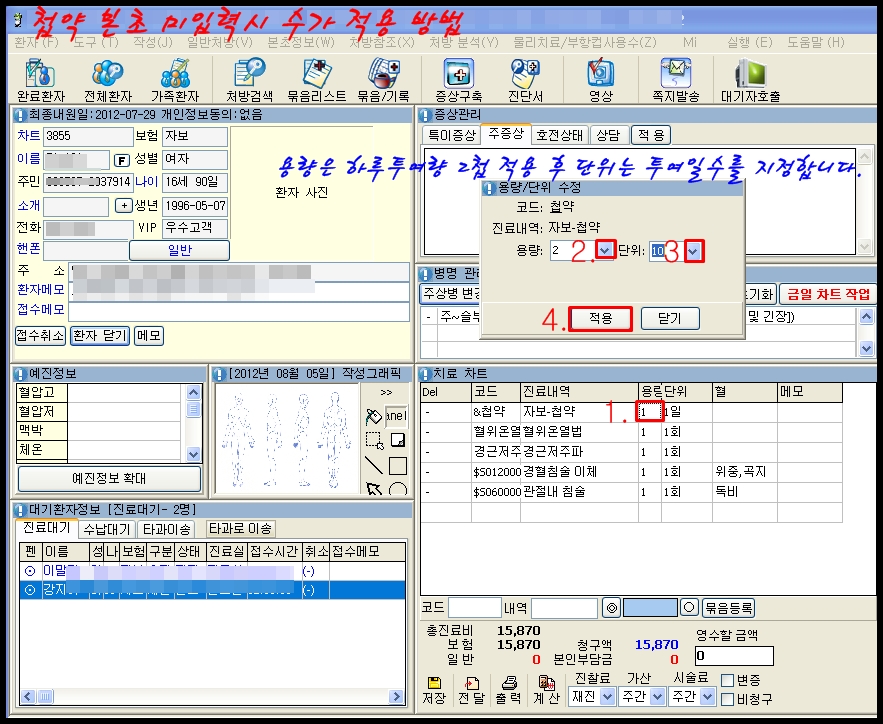The width and height of the screenshot is (883, 724).
Task: Select the paint bucket drawing tool
Action: (374, 415)
